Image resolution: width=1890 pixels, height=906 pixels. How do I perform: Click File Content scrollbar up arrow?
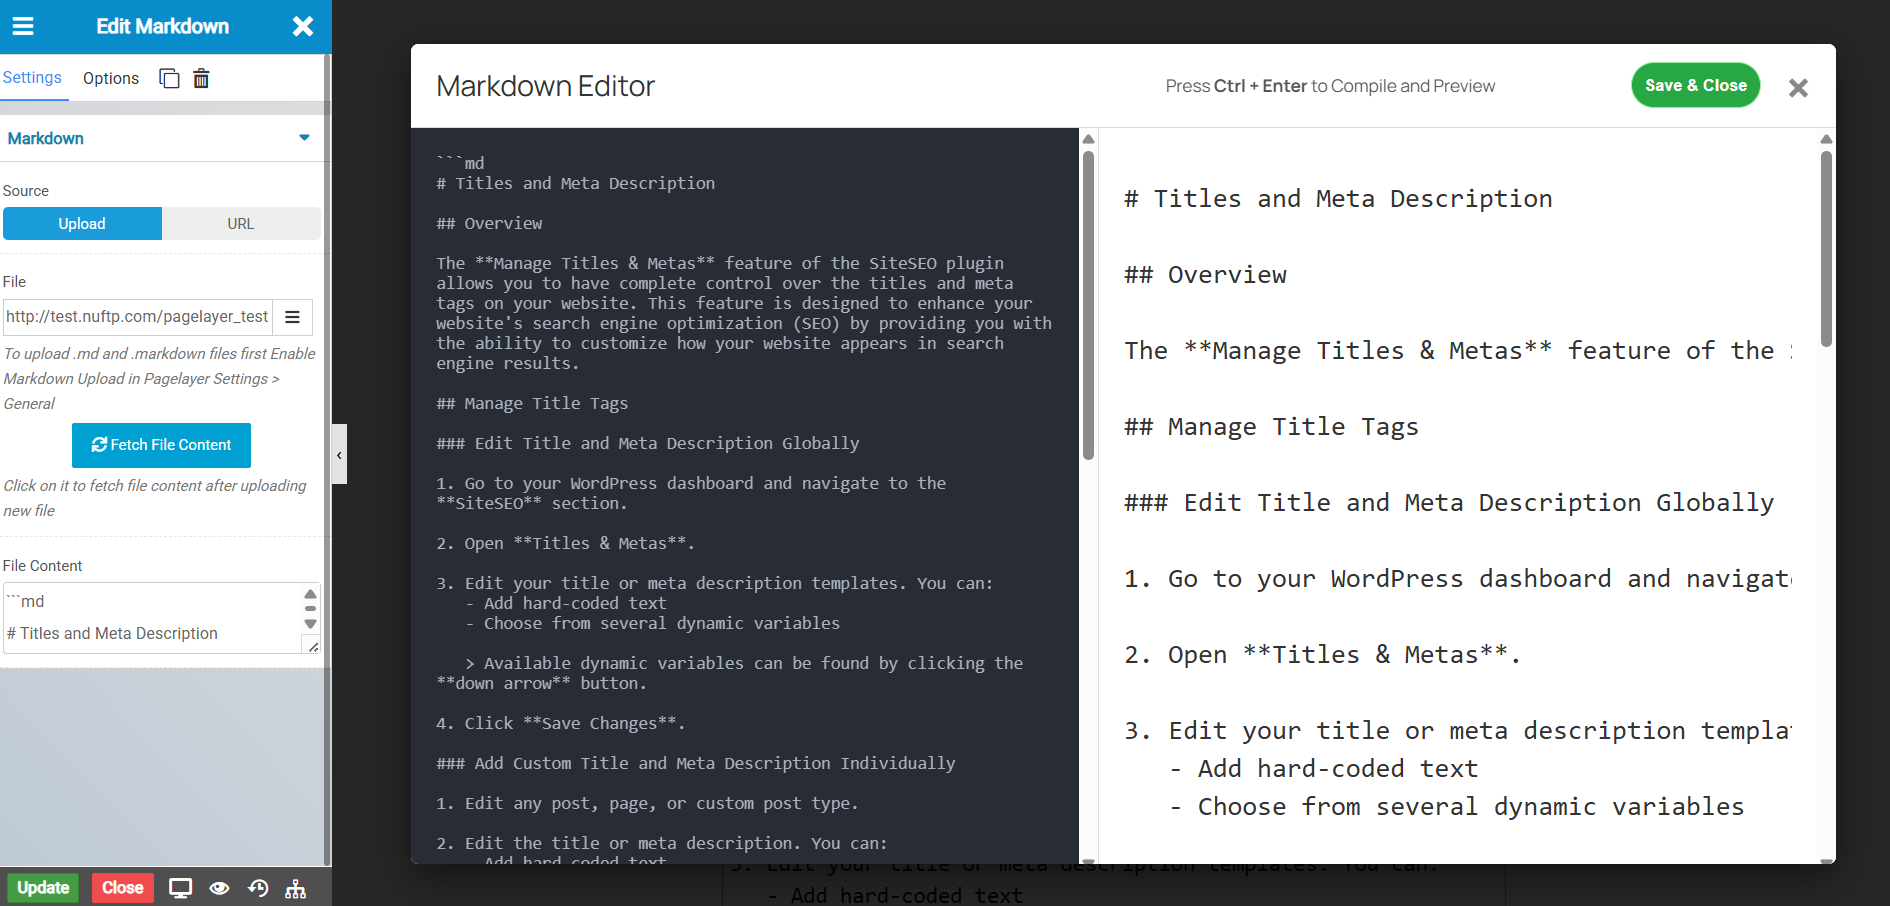311,594
